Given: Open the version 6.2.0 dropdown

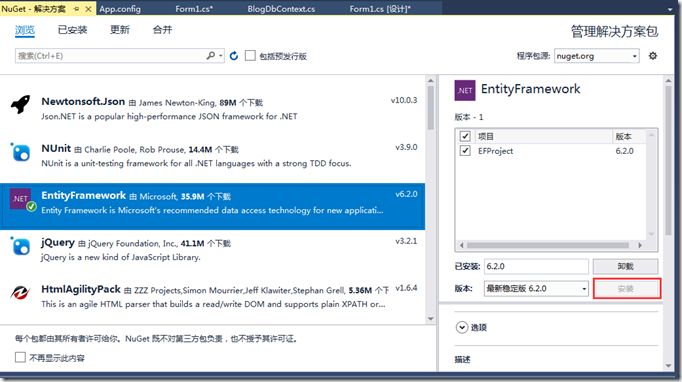Looking at the screenshot, I should (x=584, y=288).
